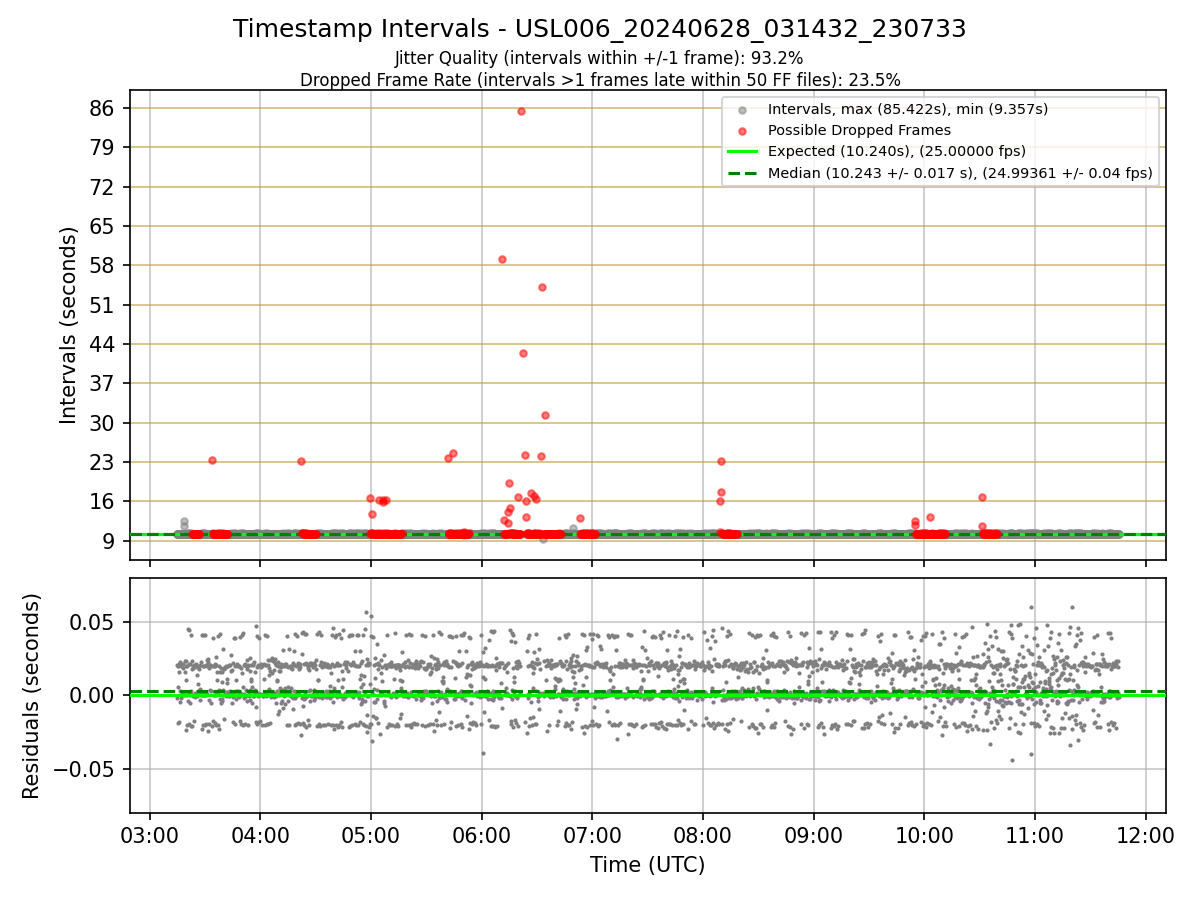Click the 12:00 x-axis tick label
The width and height of the screenshot is (1200, 900).
coord(1144,833)
